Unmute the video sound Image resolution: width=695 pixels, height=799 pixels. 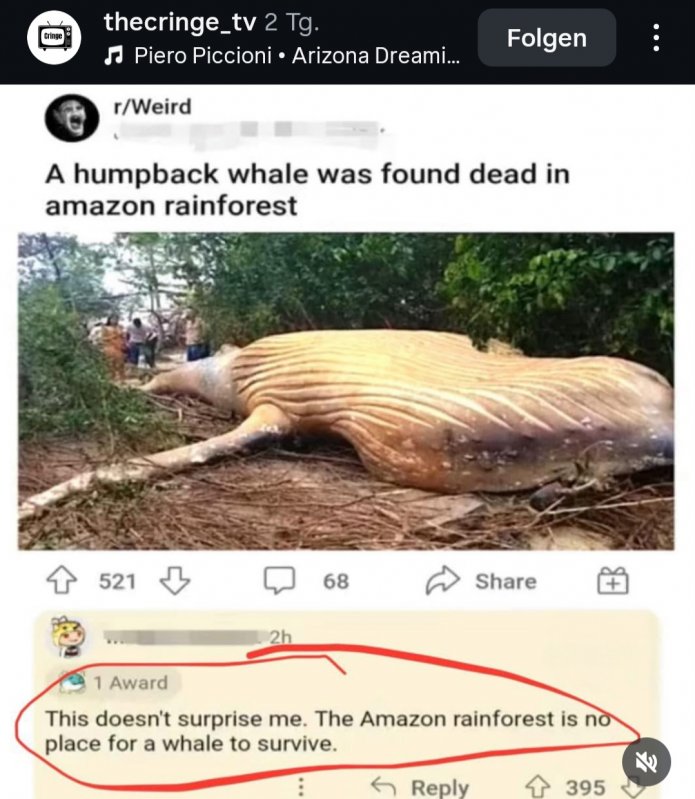click(646, 761)
